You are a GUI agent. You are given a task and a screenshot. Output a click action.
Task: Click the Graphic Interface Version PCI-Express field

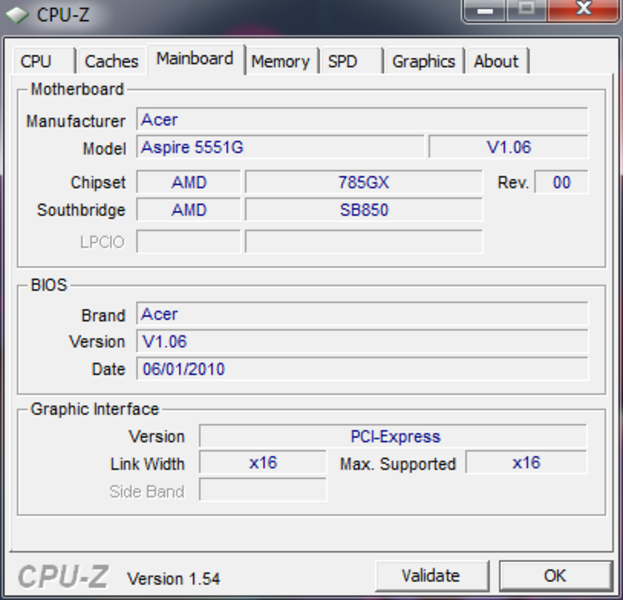tap(393, 436)
